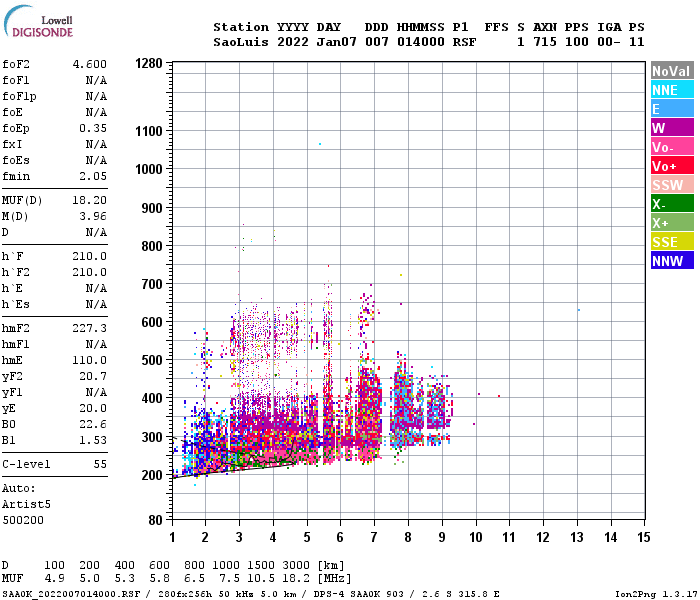
Task: Click the 10 label on frequency axis
Action: pos(475,537)
